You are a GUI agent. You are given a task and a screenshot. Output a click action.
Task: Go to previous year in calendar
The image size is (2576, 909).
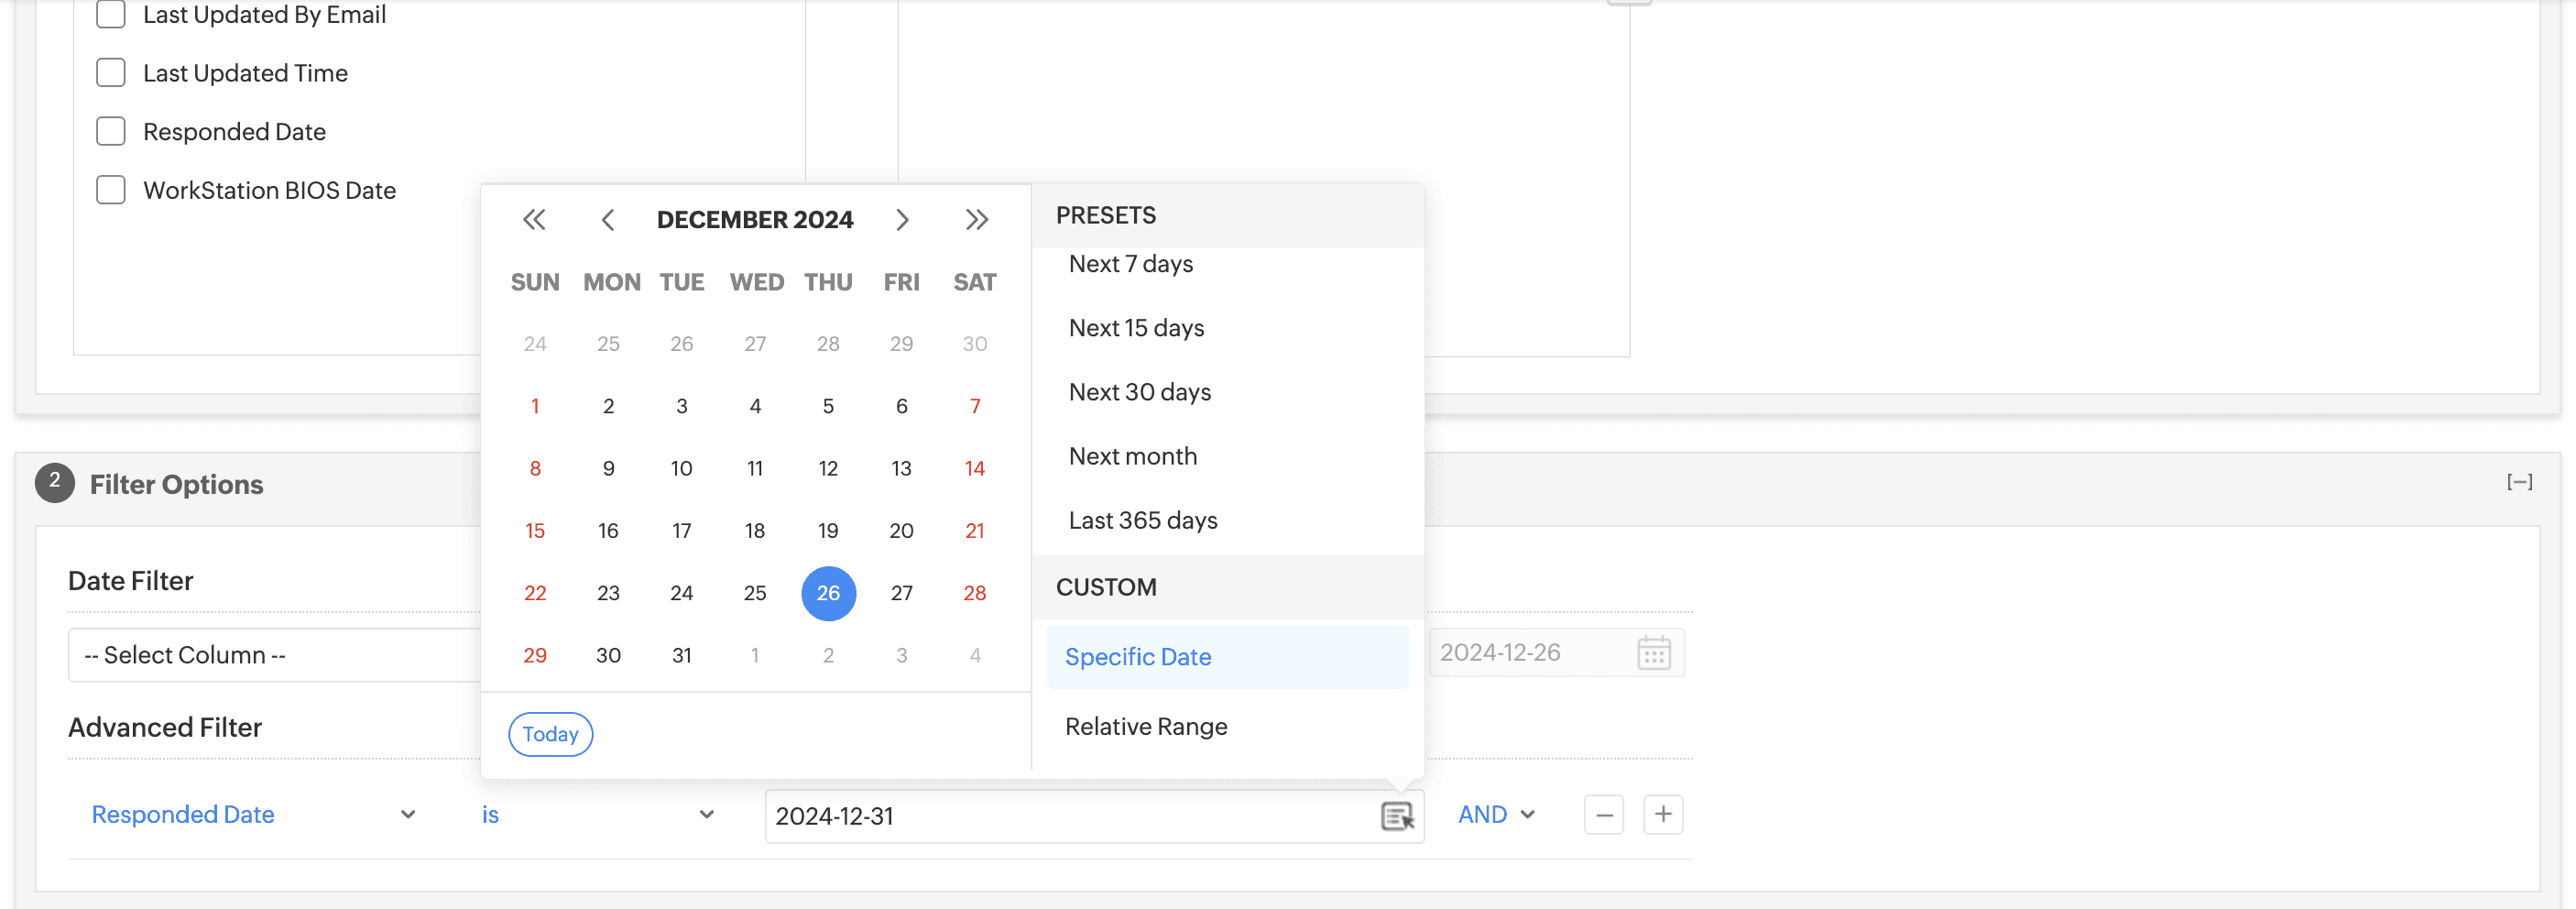(534, 220)
